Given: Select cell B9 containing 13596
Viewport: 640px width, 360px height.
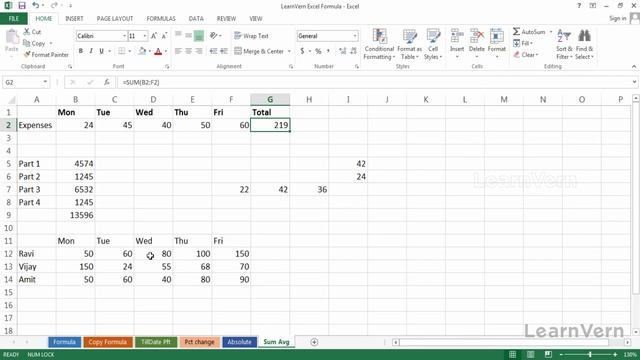Looking at the screenshot, I should [76, 215].
